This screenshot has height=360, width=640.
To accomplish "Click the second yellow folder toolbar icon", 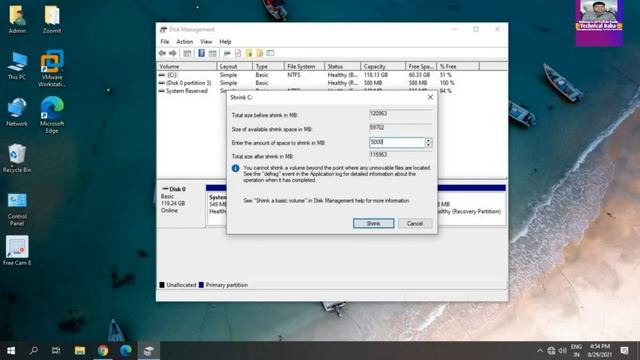I will point(259,53).
